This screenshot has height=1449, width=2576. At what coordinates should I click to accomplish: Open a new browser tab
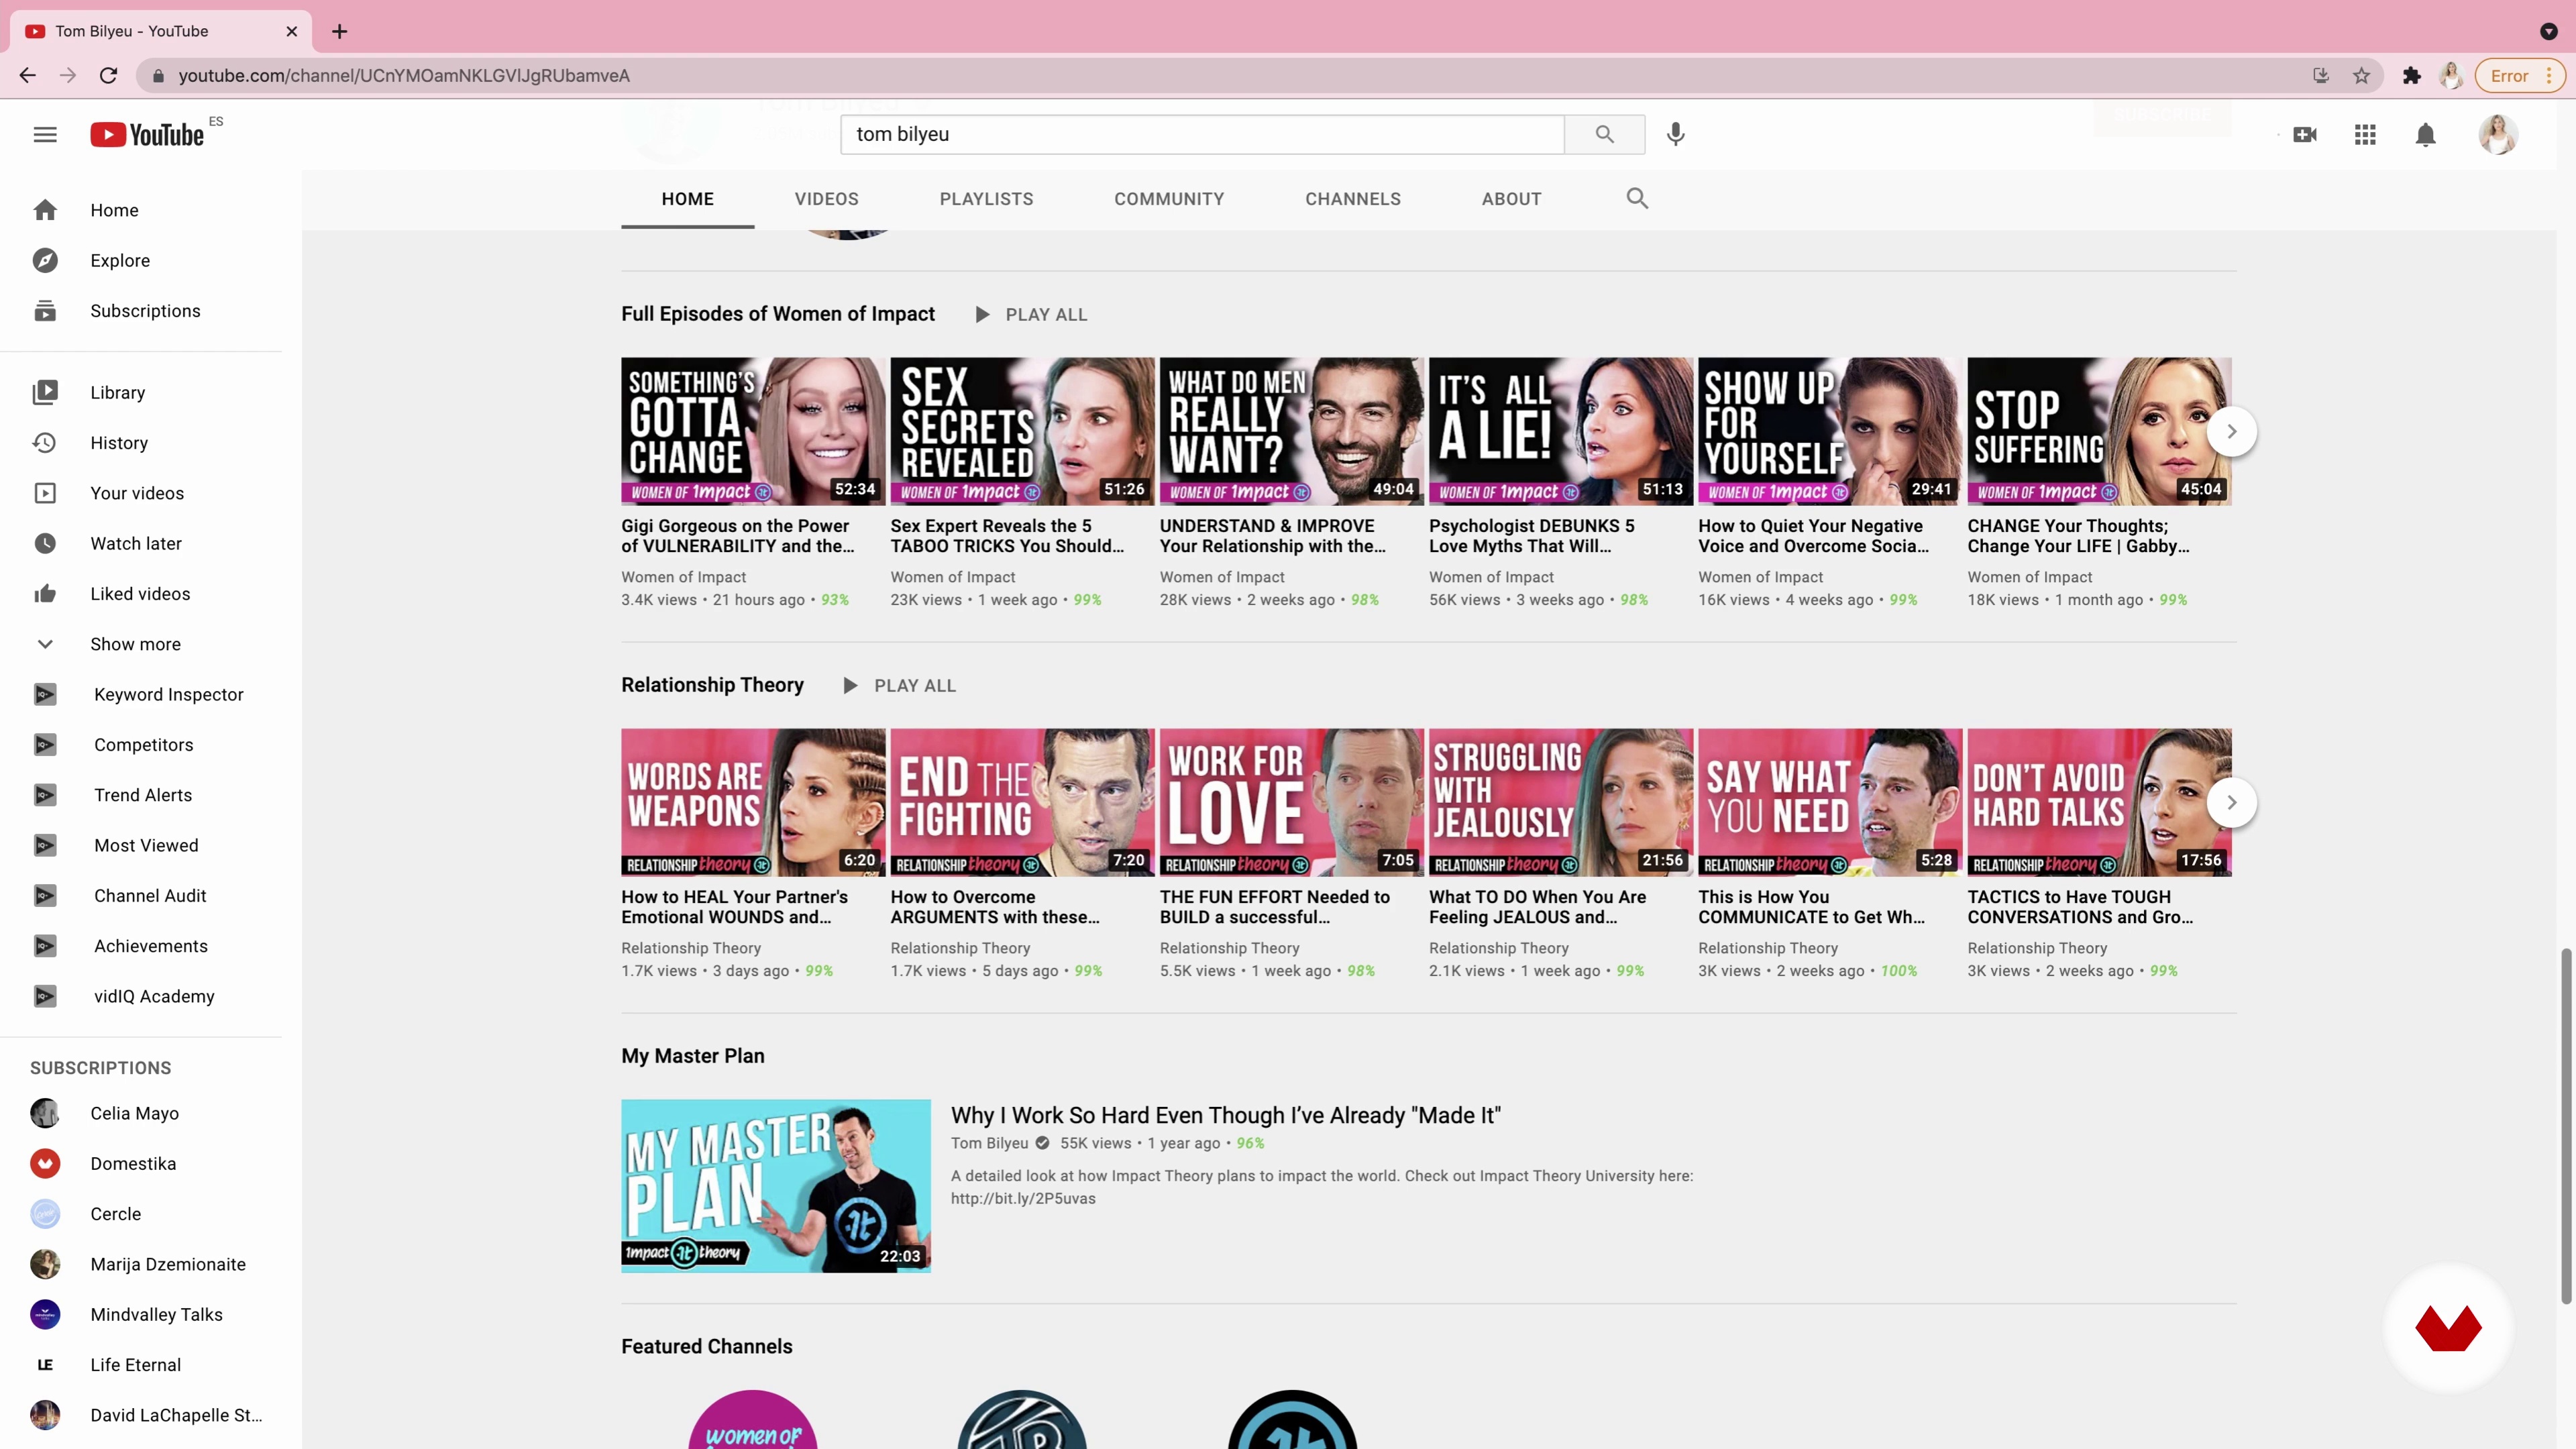tap(340, 31)
